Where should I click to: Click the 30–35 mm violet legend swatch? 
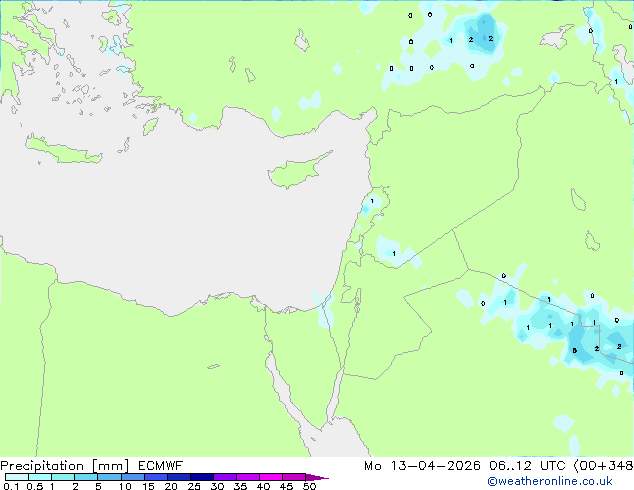pos(224,477)
